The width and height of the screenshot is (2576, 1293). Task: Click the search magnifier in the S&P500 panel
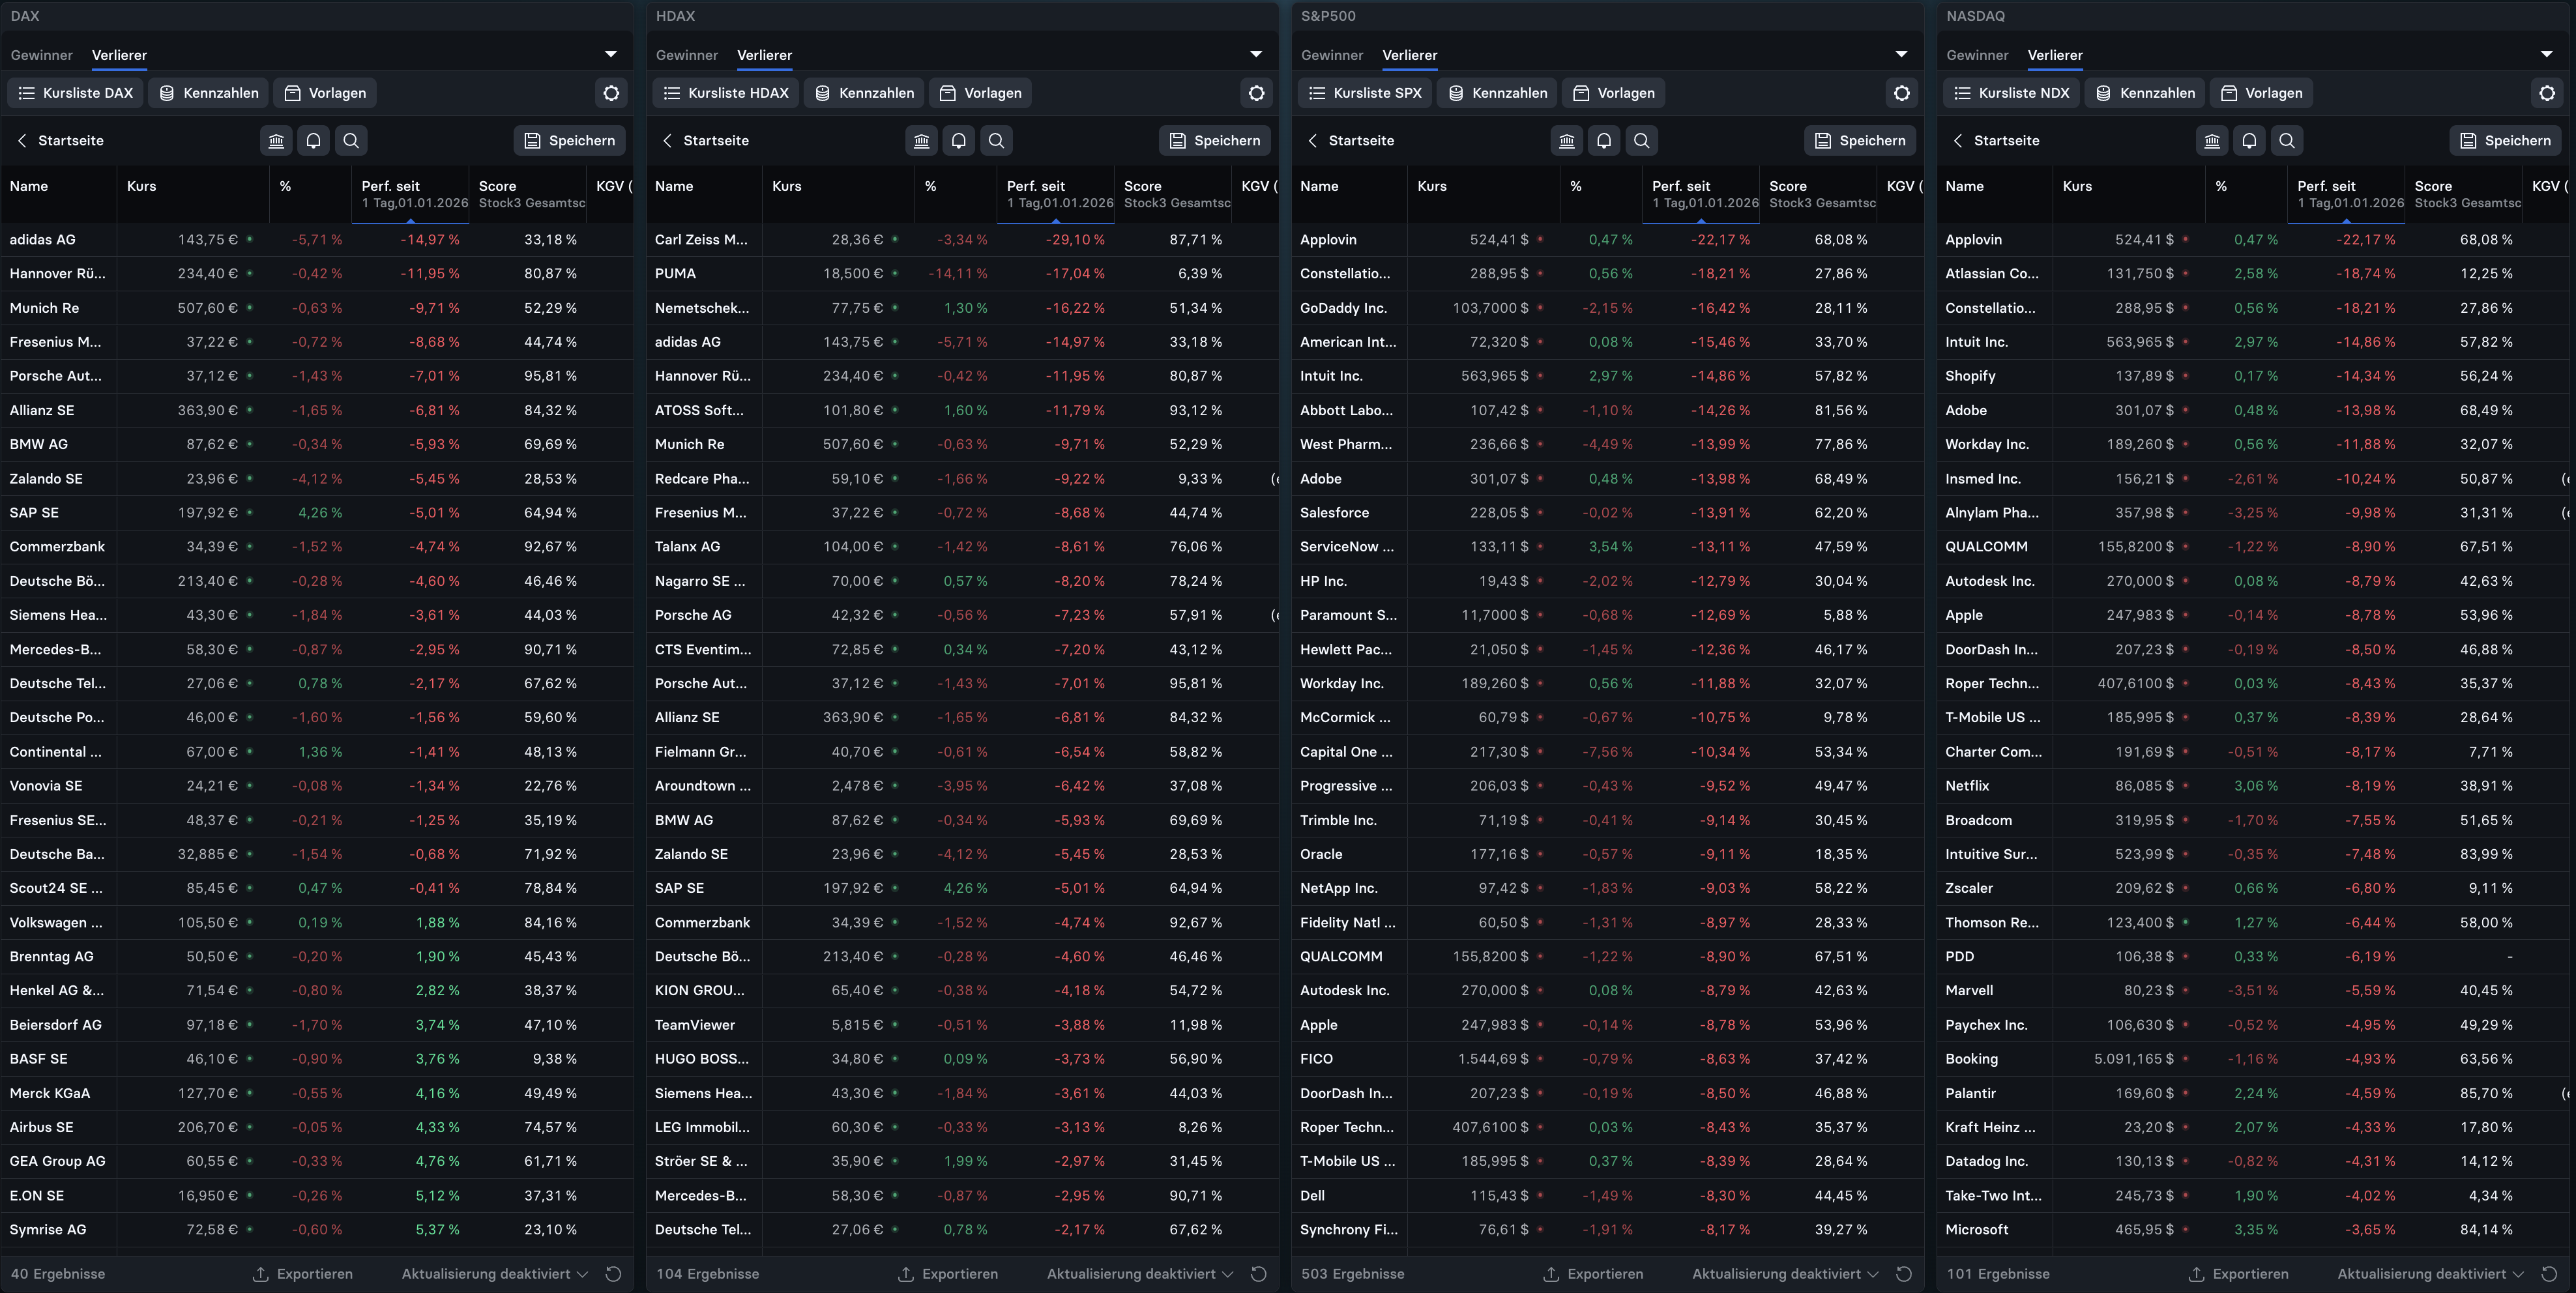1641,141
